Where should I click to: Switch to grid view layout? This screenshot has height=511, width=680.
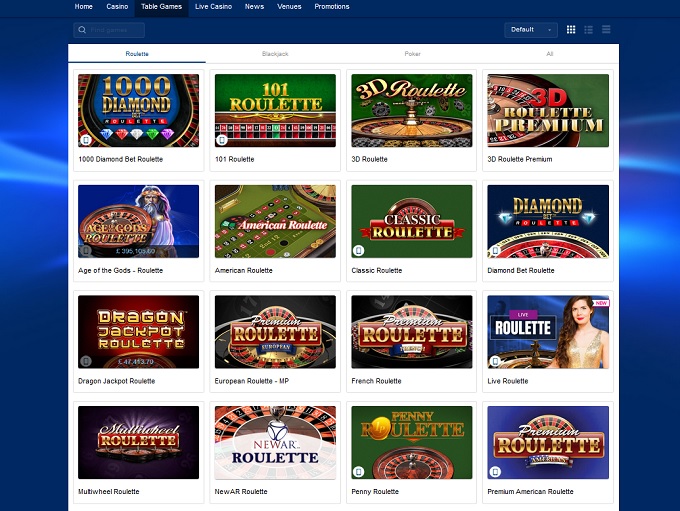[571, 30]
